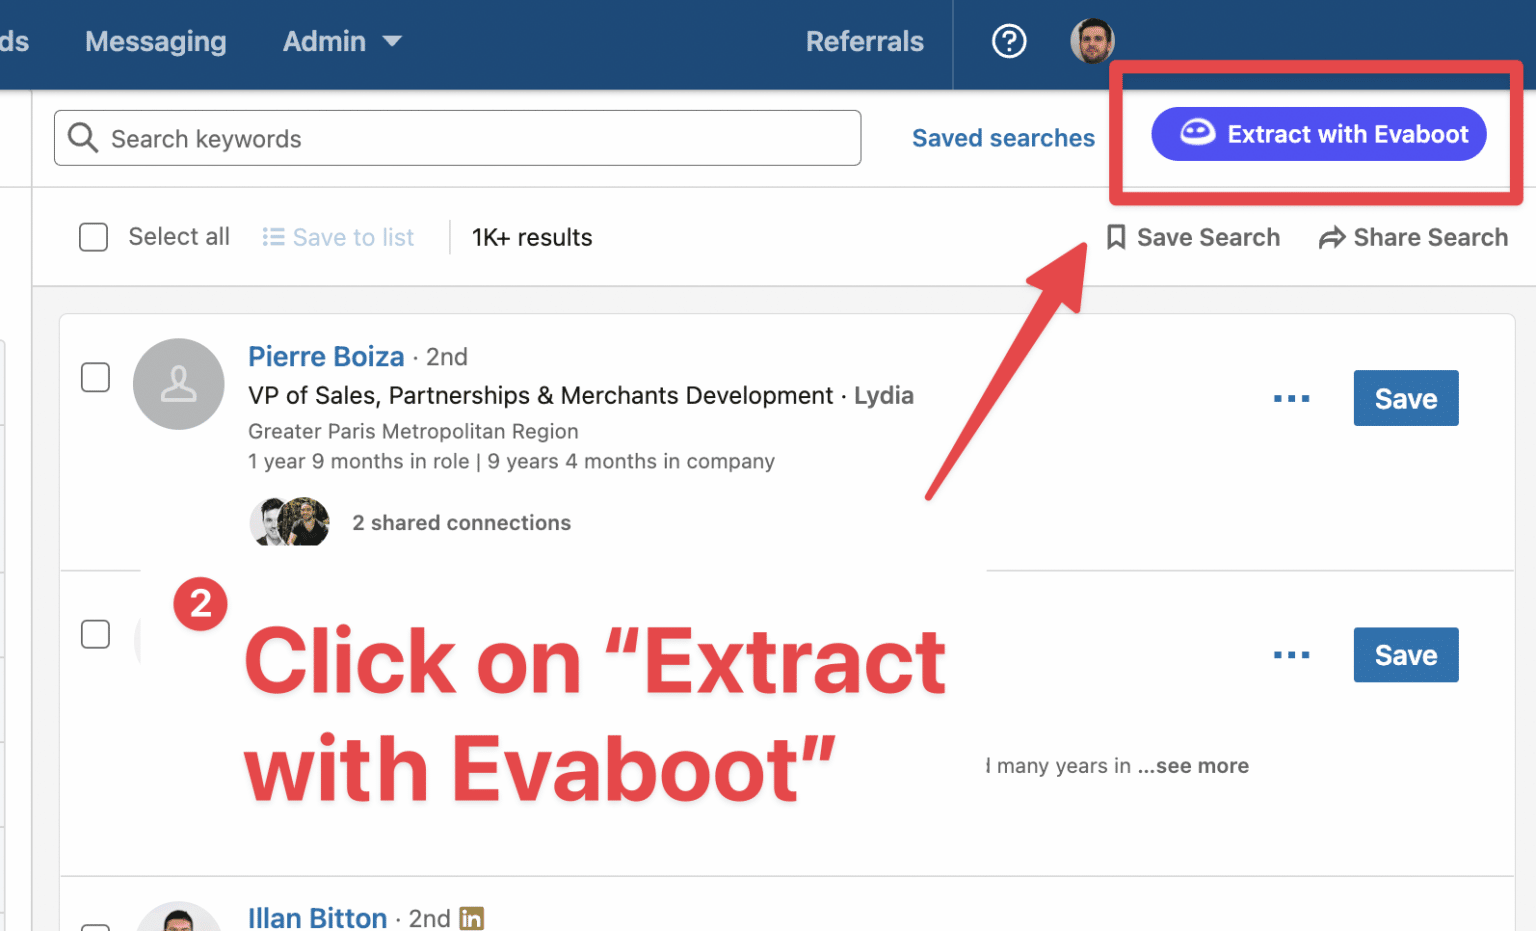The width and height of the screenshot is (1536, 931).
Task: Click inside the Search keywords field
Action: pyautogui.click(x=400, y=138)
